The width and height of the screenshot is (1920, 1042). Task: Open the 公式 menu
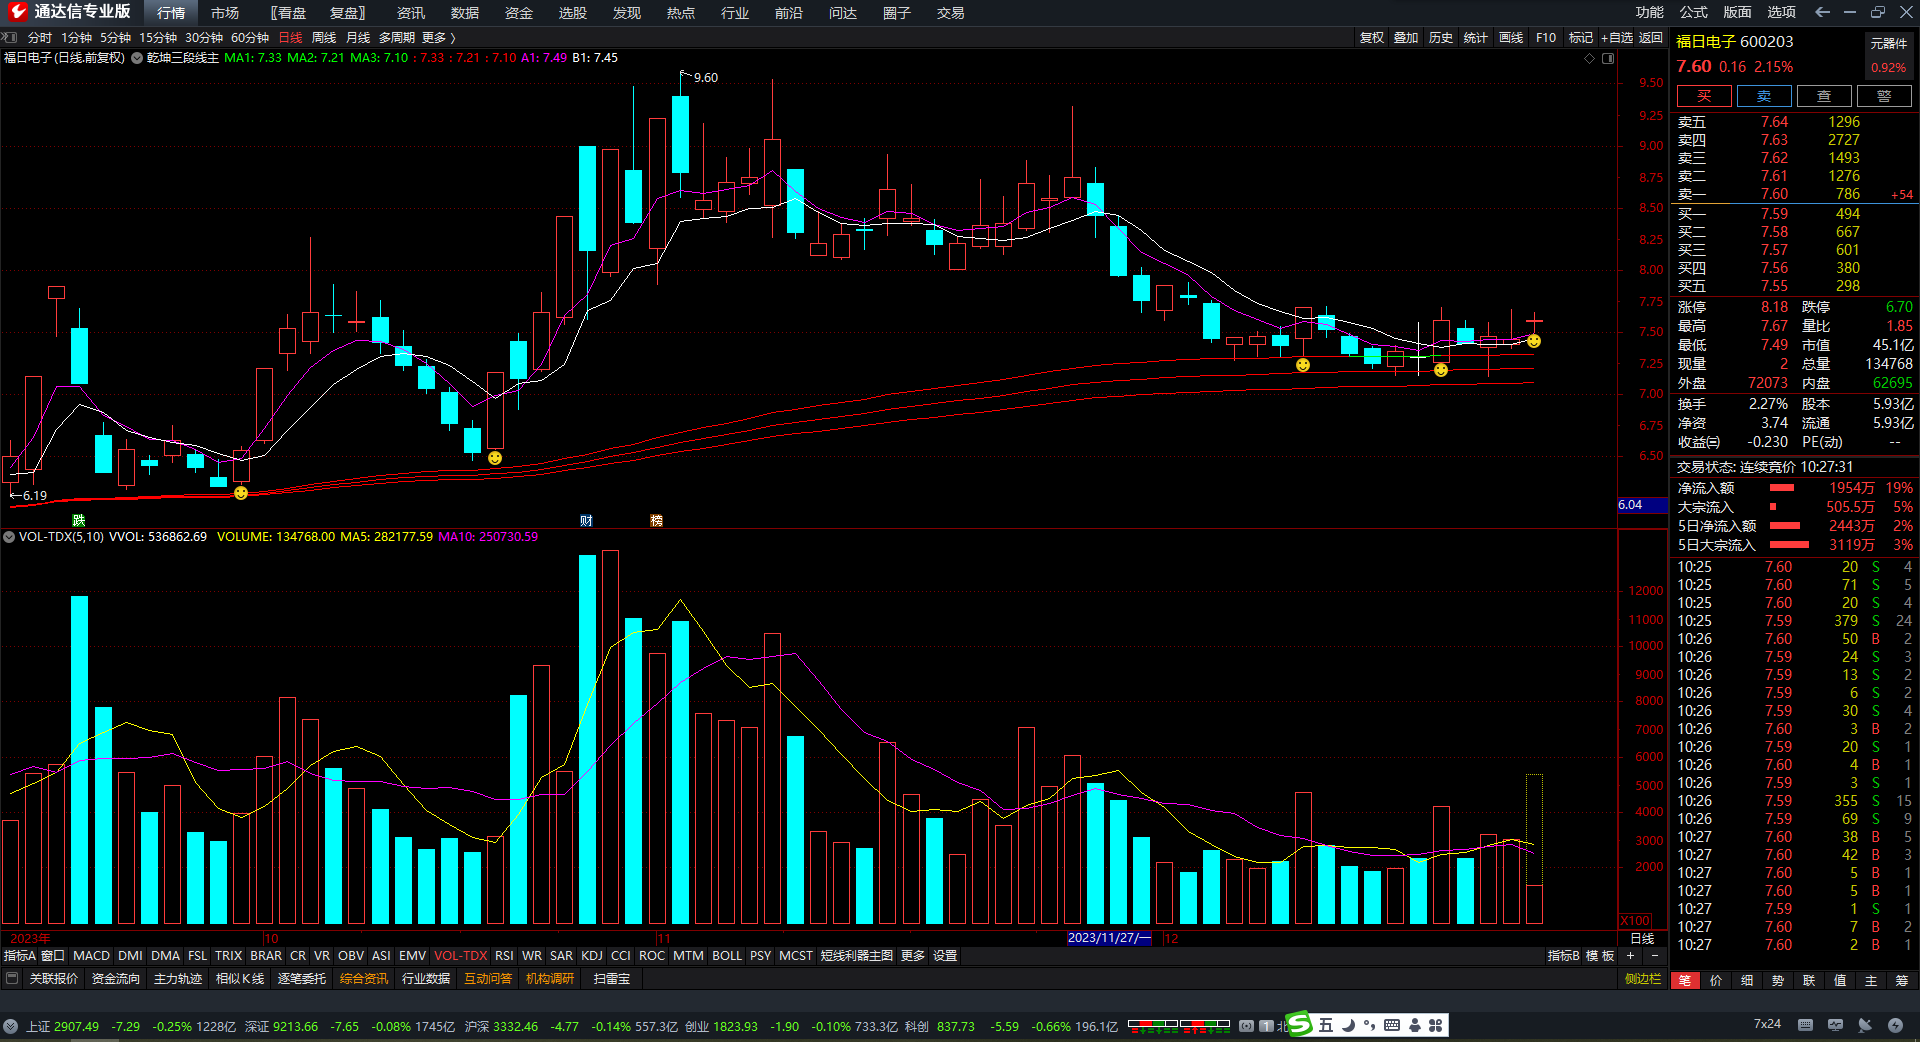click(x=1694, y=12)
